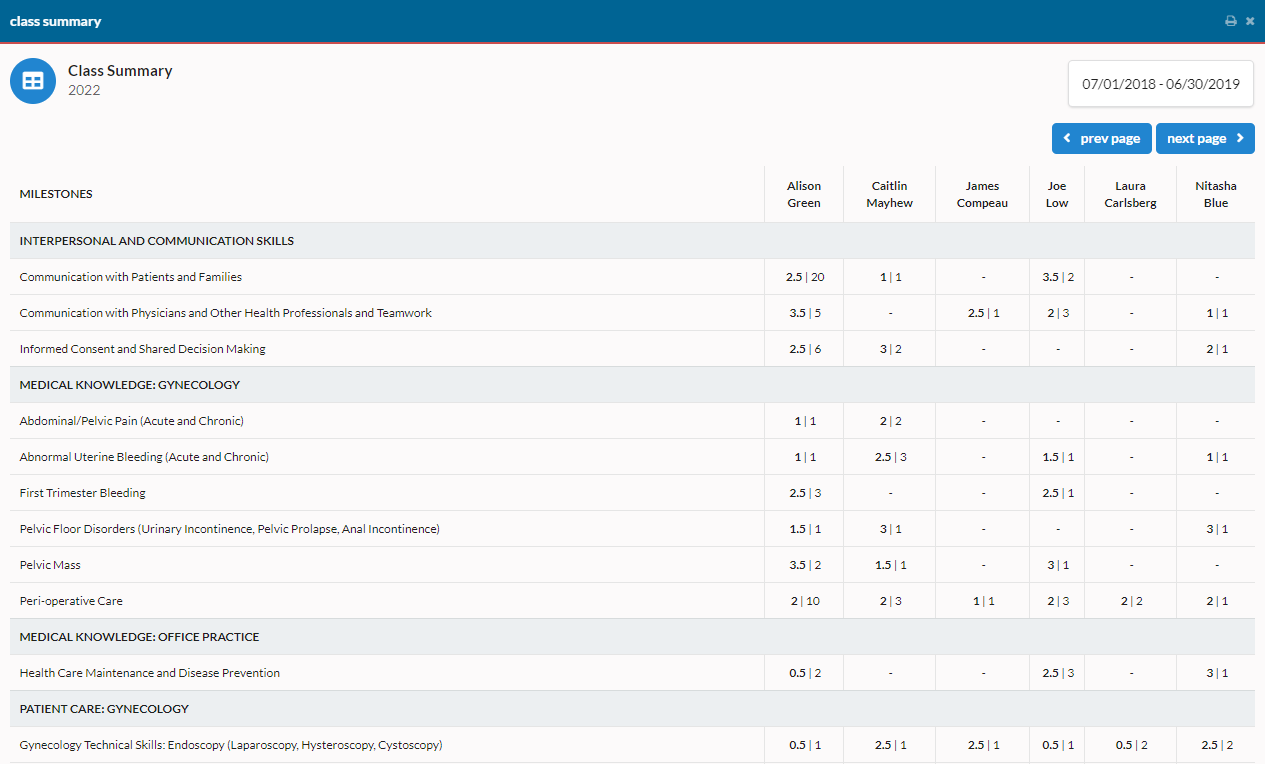Screen dimensions: 1265x764
Task: Close the class summary window
Action: pos(1250,21)
